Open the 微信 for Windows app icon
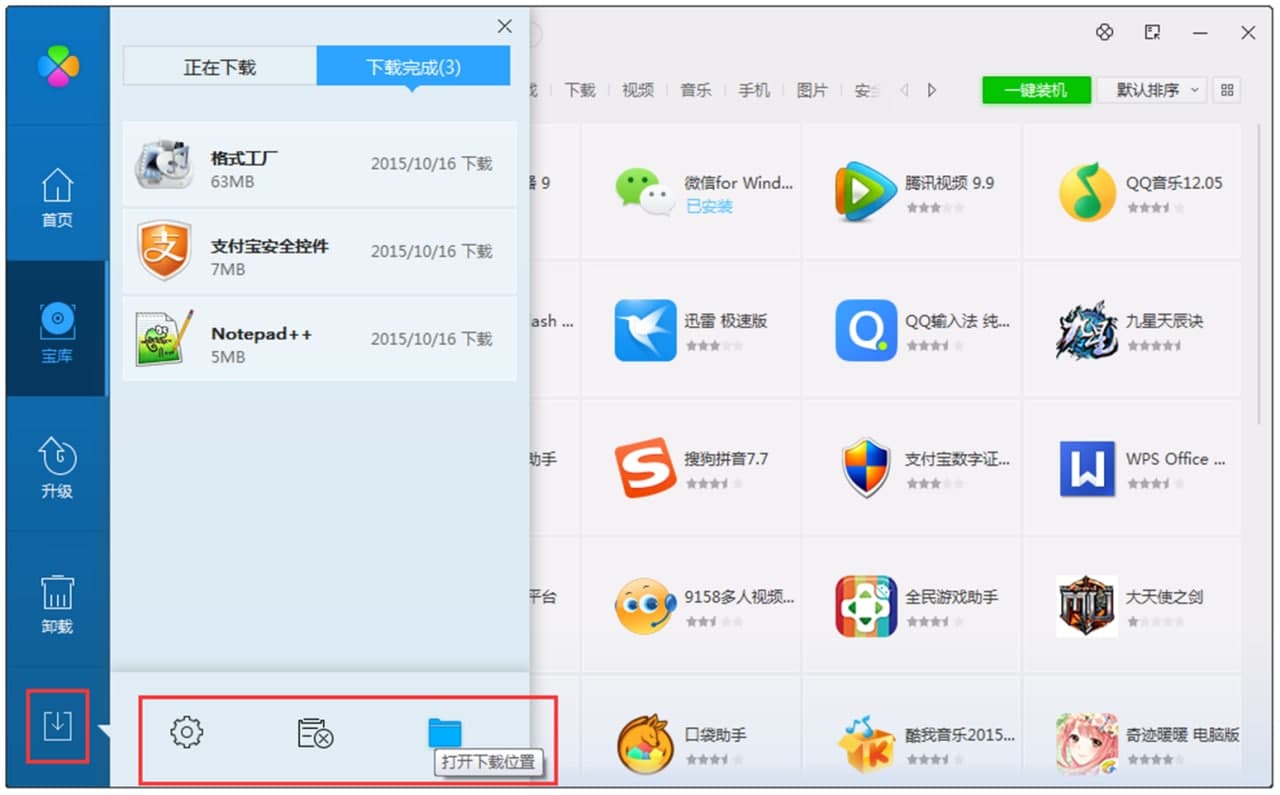The width and height of the screenshot is (1280, 795). [644, 191]
